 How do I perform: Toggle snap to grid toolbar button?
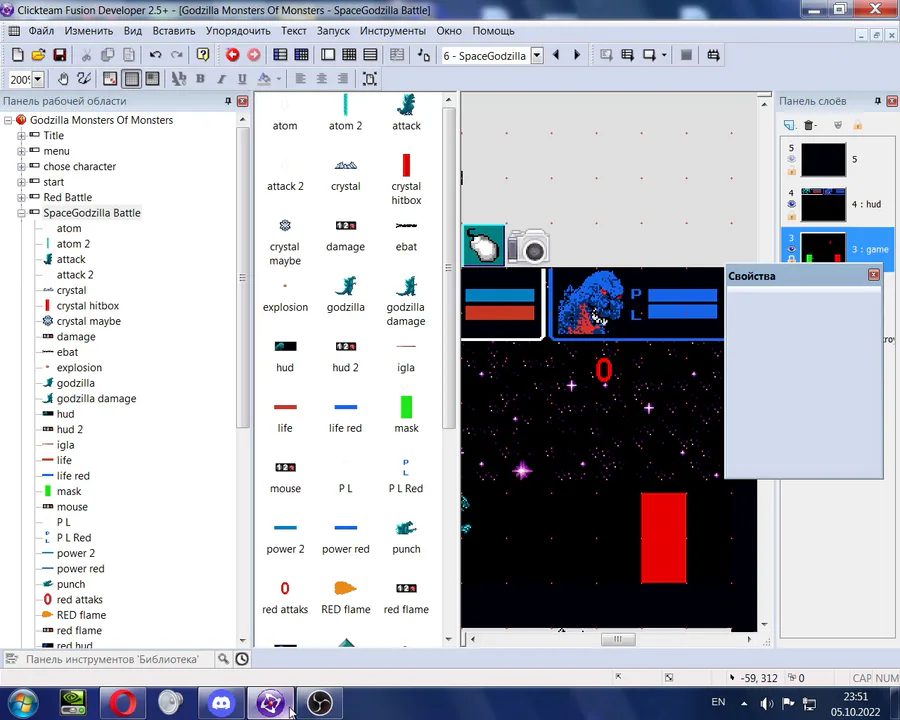(152, 79)
